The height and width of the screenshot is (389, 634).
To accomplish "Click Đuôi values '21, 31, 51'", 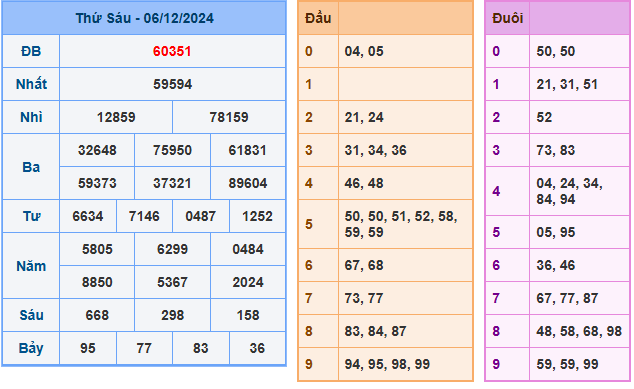I will click(x=567, y=84).
